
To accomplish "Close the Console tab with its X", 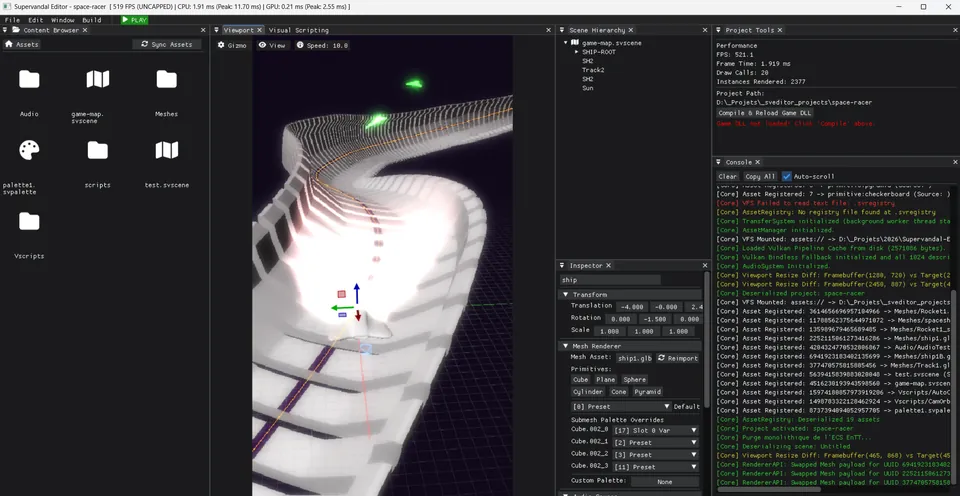I will [x=757, y=162].
